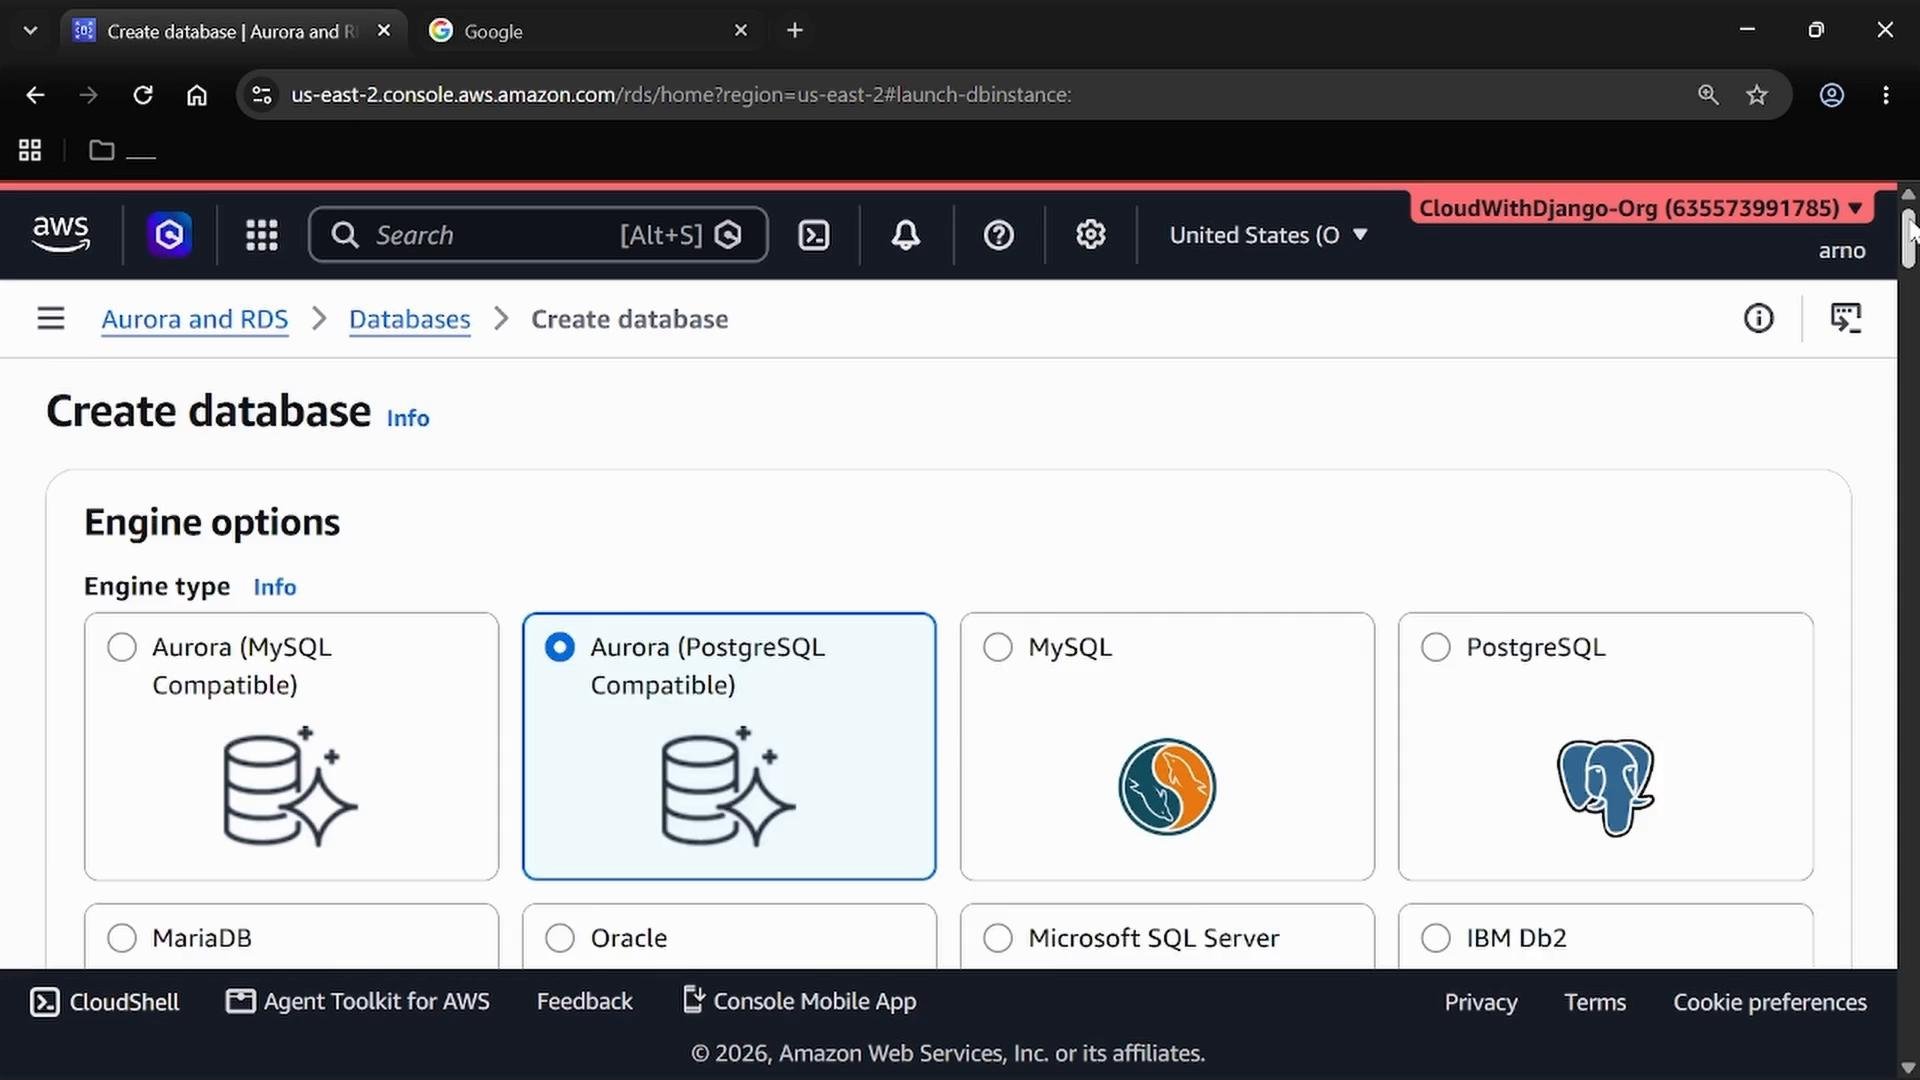
Task: Open the tutorials panel icon beside info
Action: (1846, 319)
